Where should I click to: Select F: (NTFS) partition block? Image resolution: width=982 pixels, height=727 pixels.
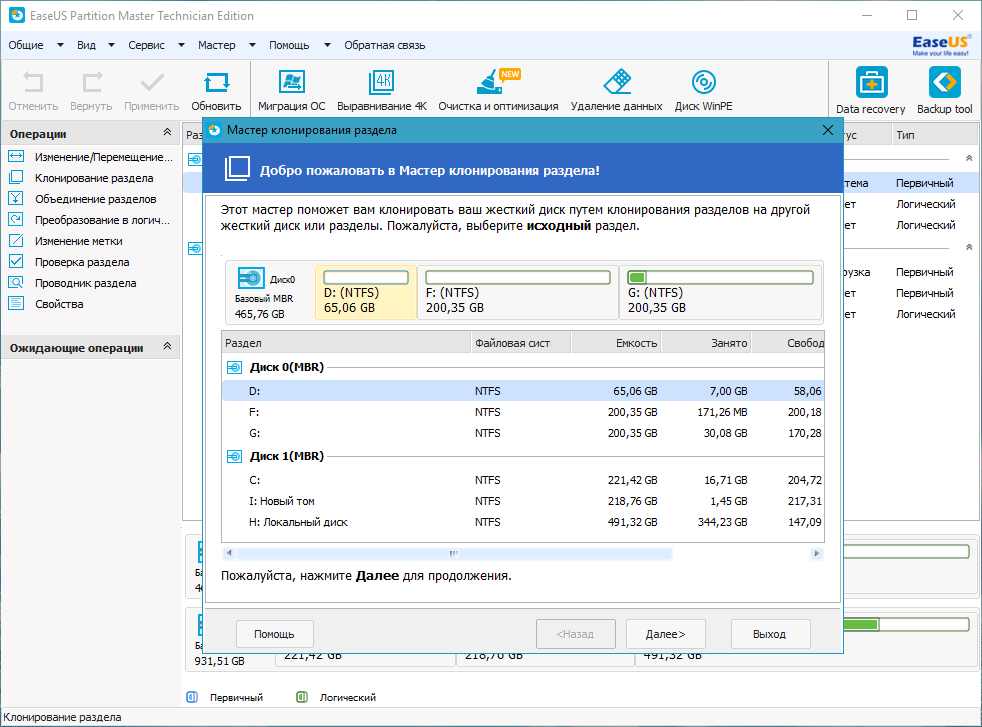pos(518,292)
